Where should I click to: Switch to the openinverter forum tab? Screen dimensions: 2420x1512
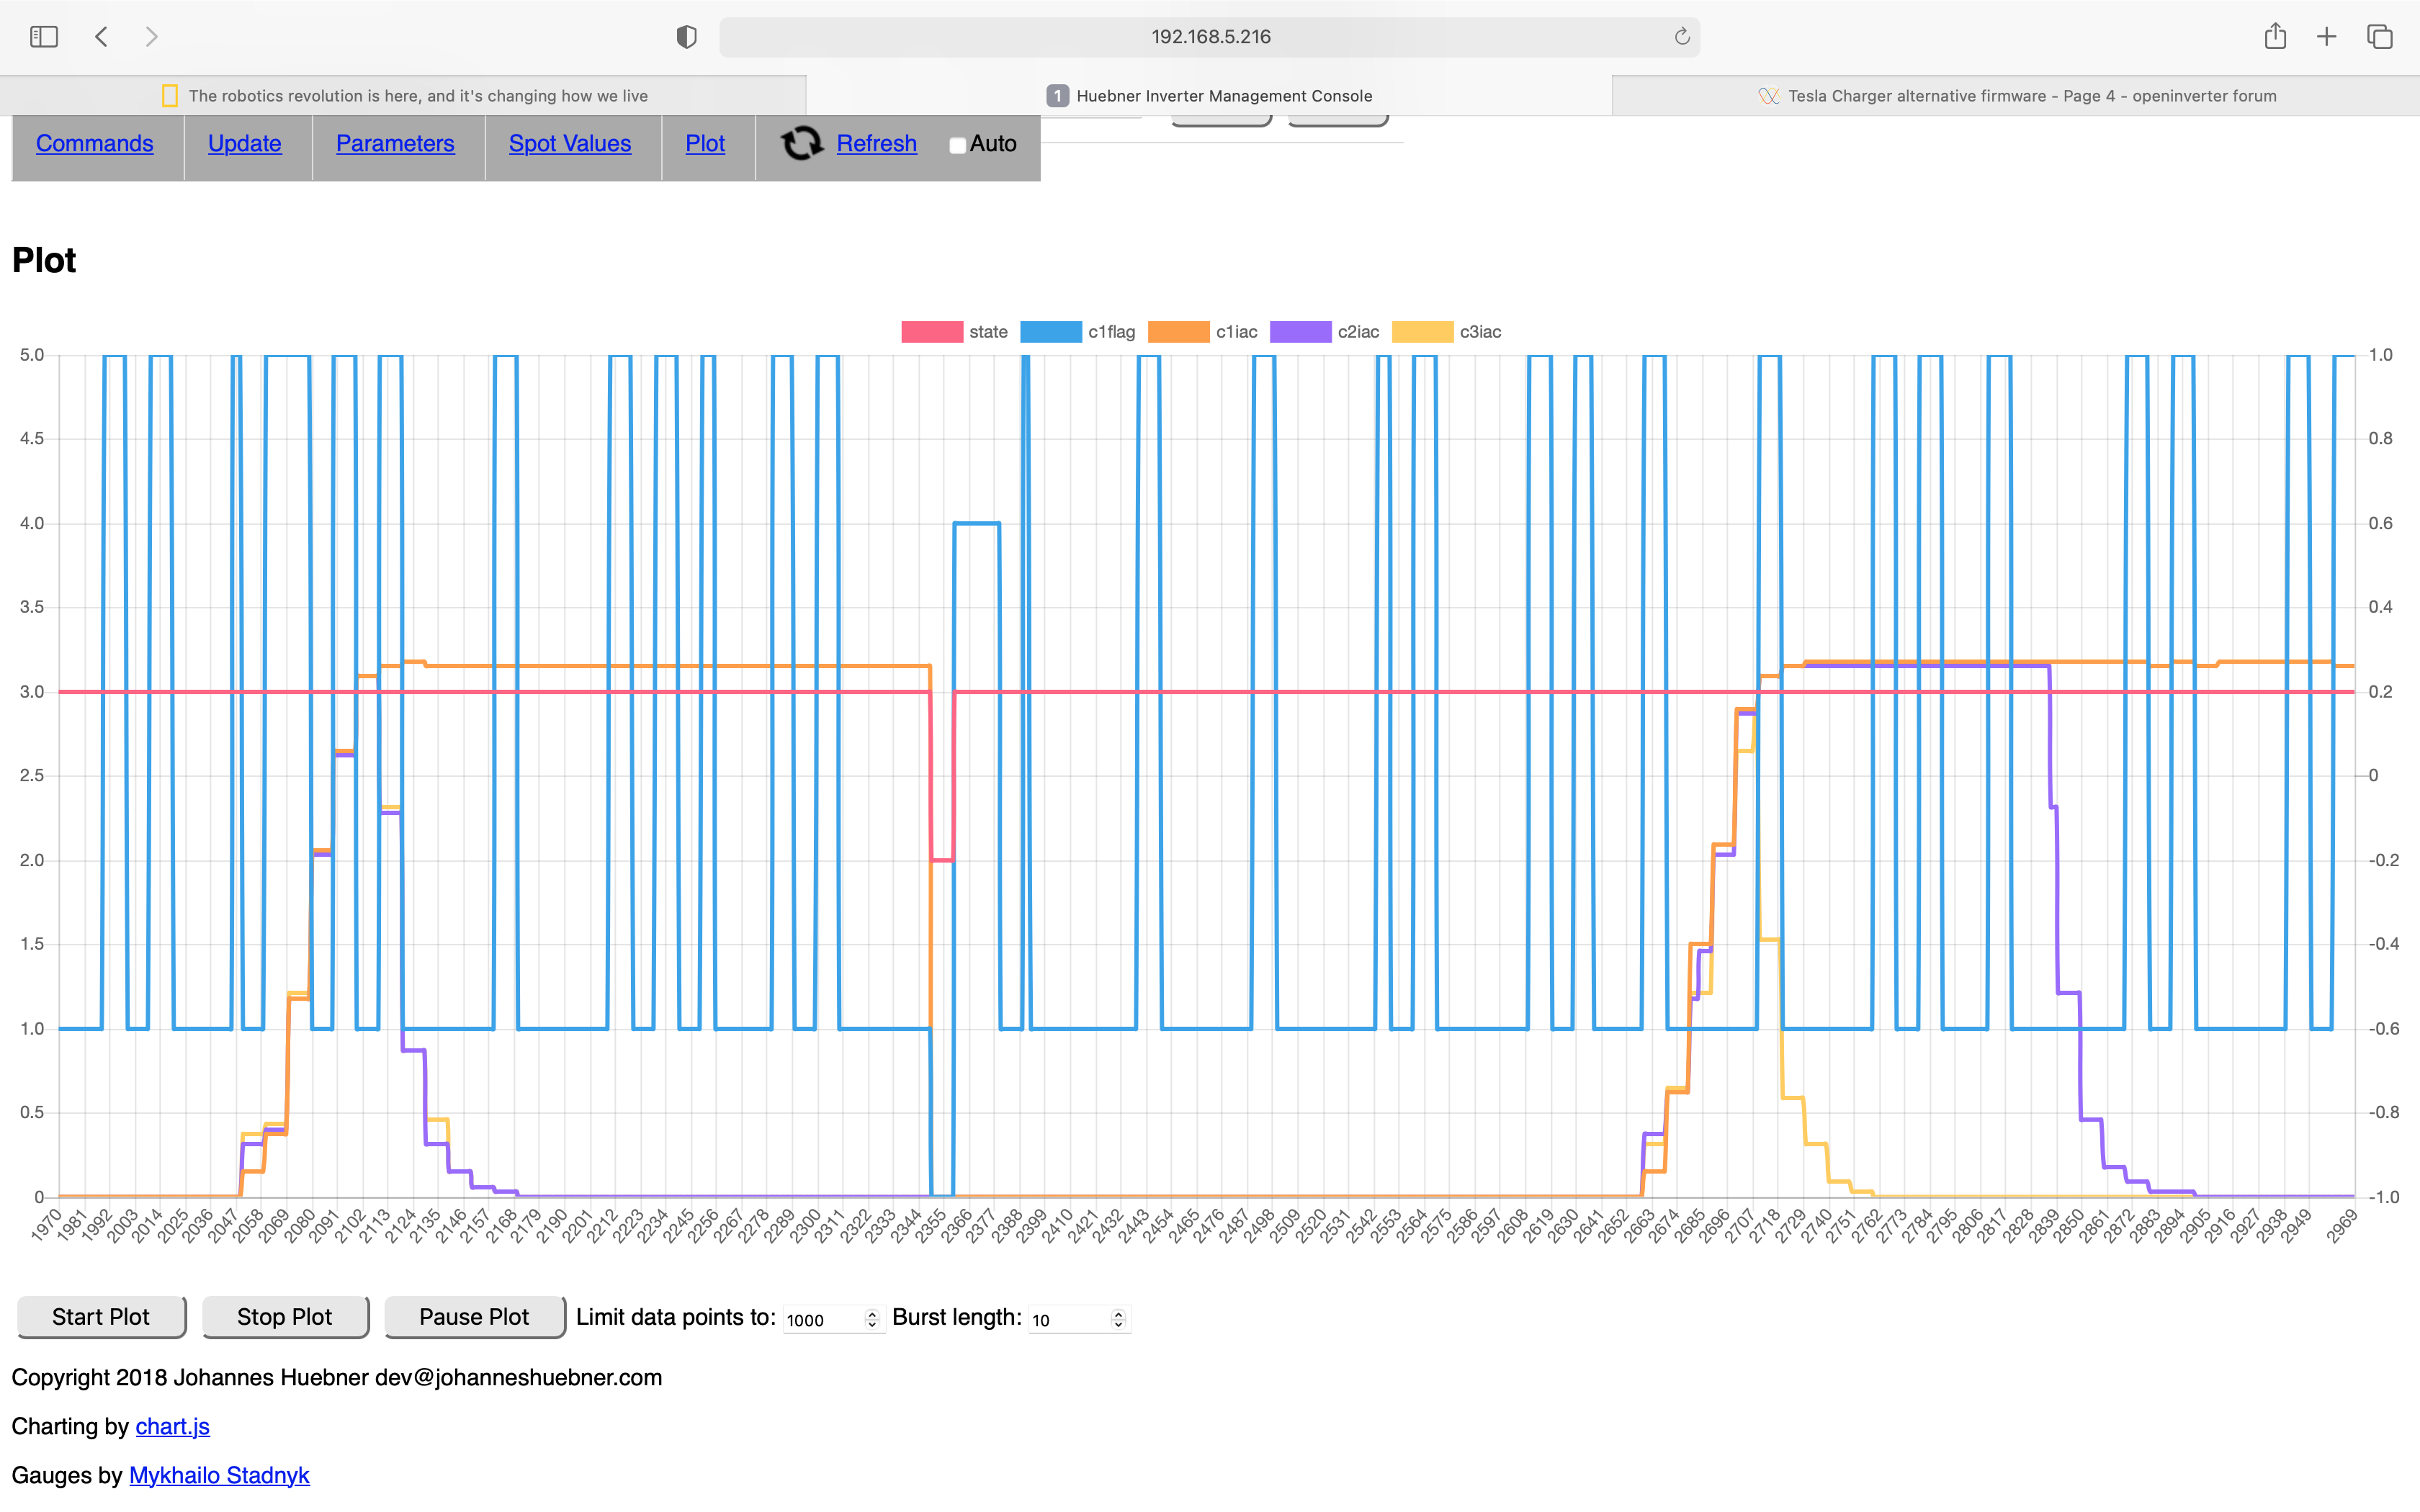pyautogui.click(x=2016, y=96)
